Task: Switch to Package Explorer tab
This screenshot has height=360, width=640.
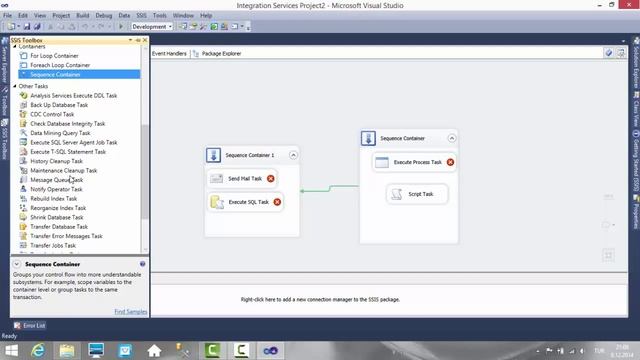Action: 217,53
